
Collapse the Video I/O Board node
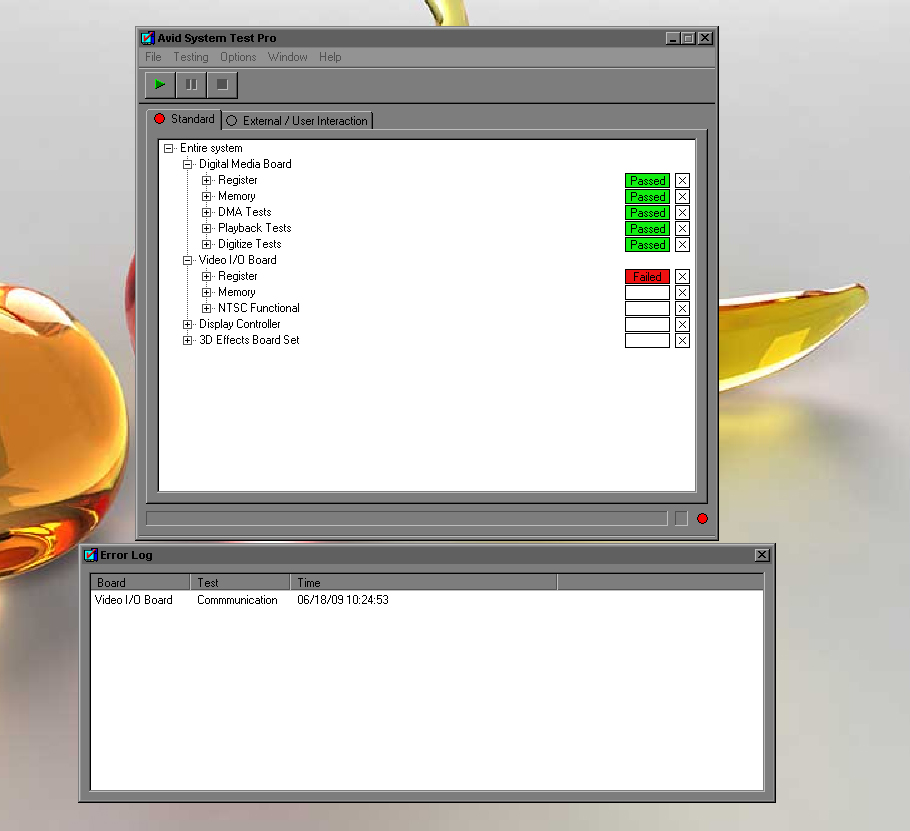(x=187, y=261)
